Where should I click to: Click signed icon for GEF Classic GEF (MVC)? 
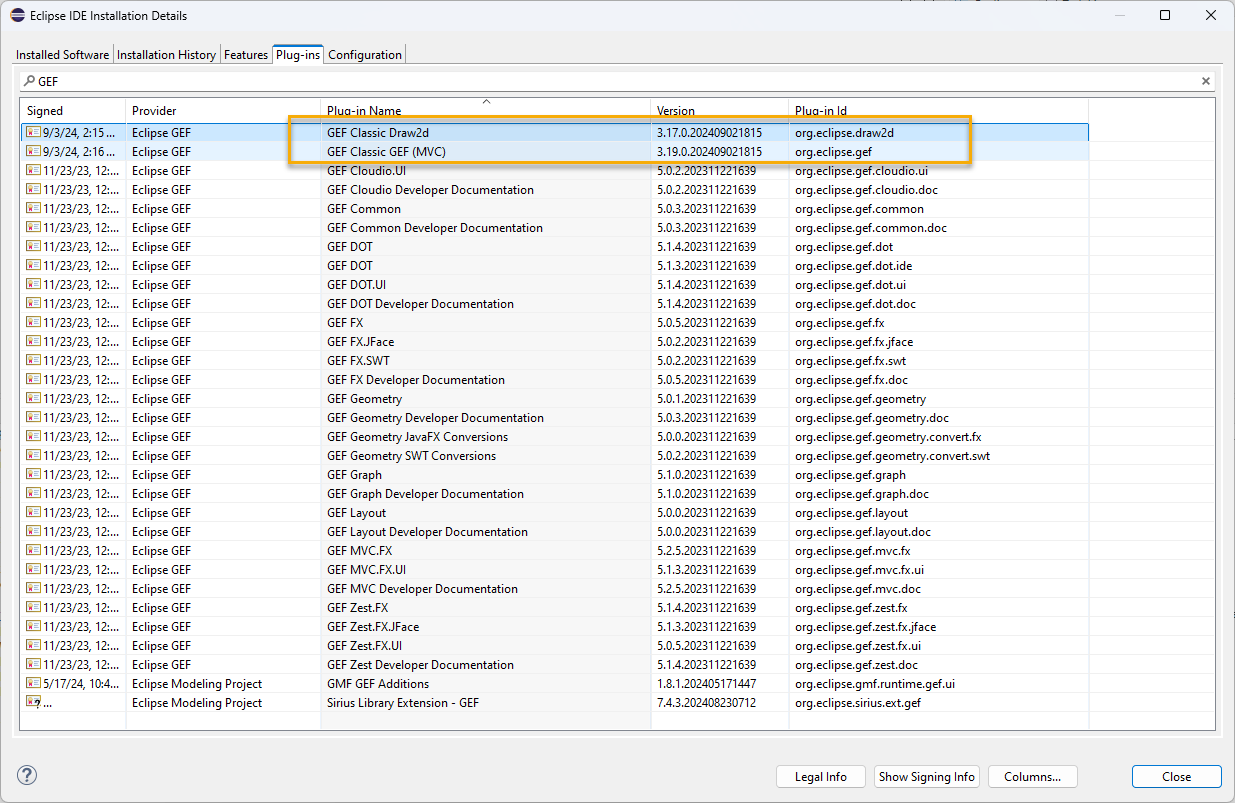click(33, 151)
